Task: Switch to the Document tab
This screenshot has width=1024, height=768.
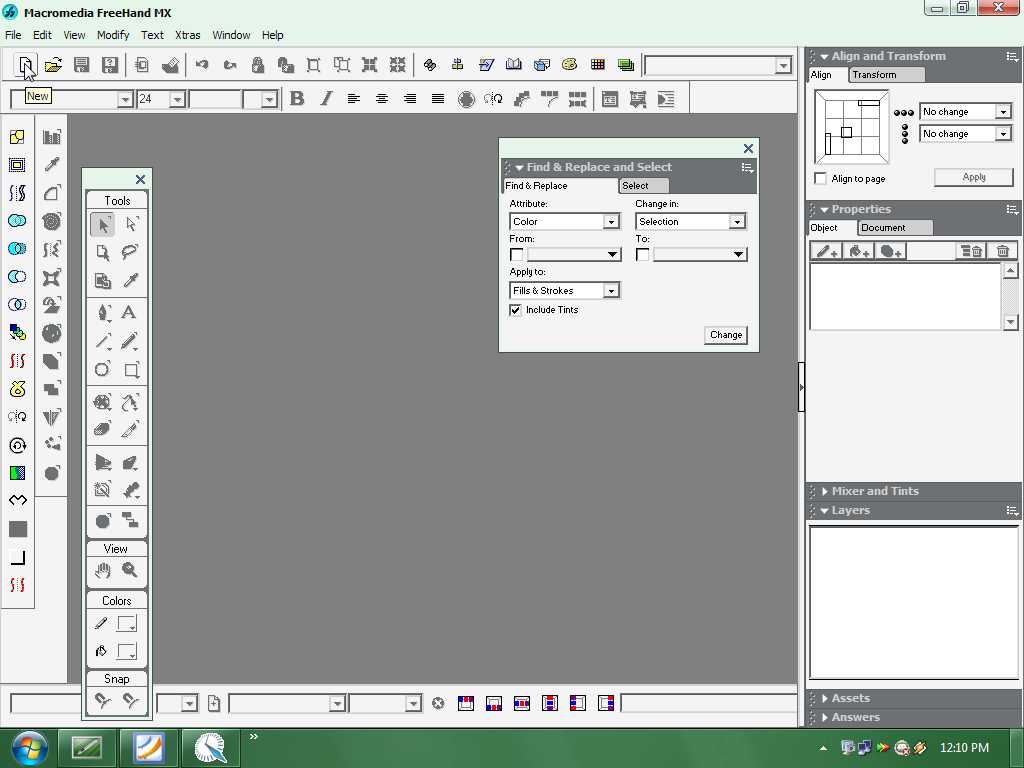Action: [x=895, y=227]
